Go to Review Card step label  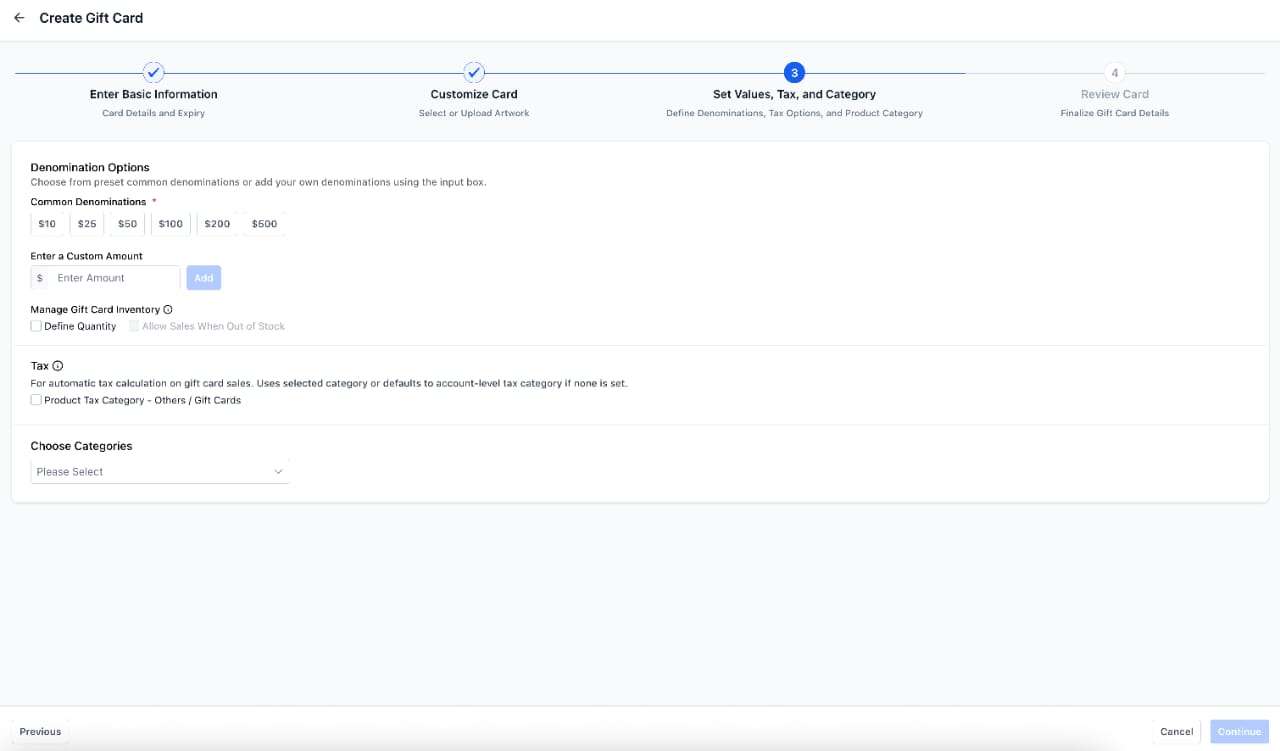(x=1114, y=94)
